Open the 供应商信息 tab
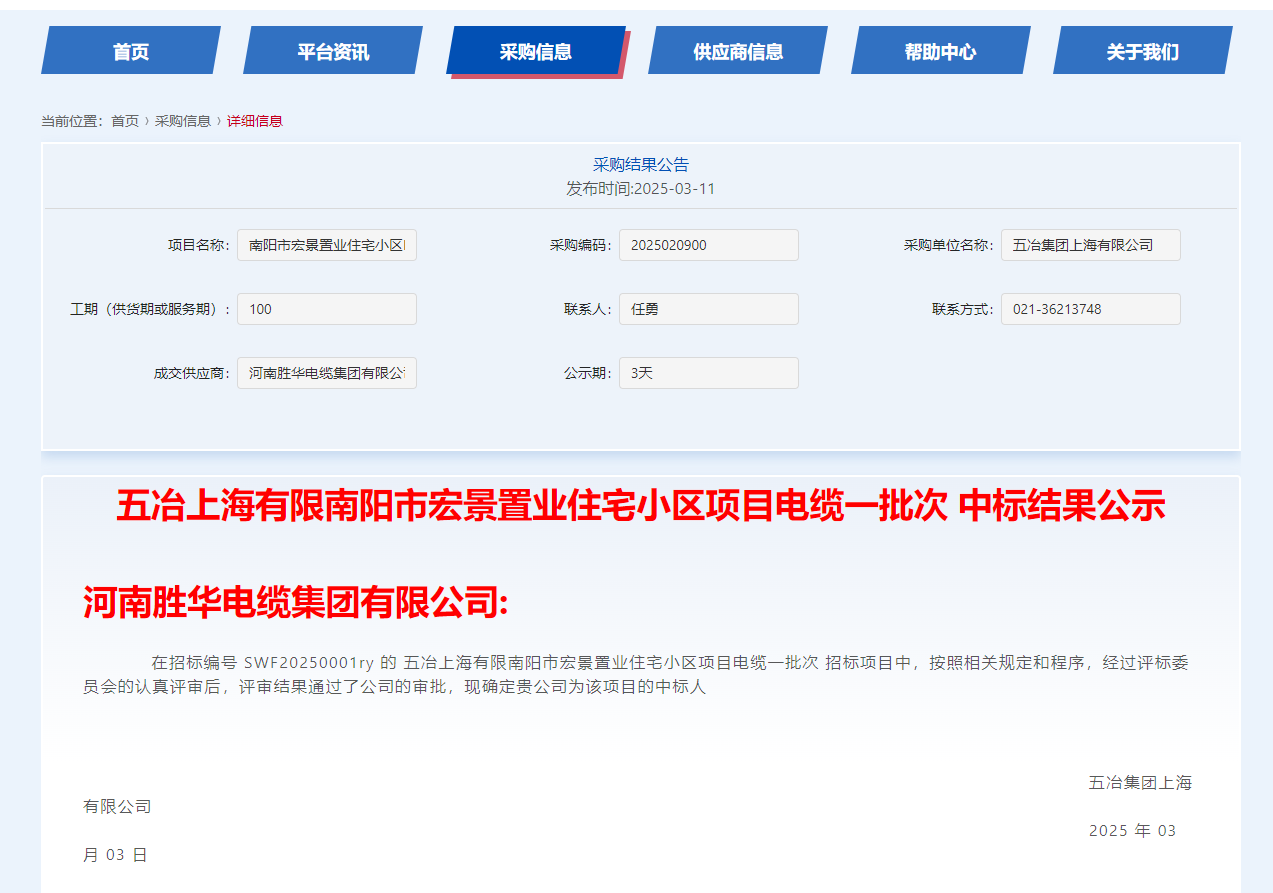This screenshot has width=1273, height=893. (737, 50)
